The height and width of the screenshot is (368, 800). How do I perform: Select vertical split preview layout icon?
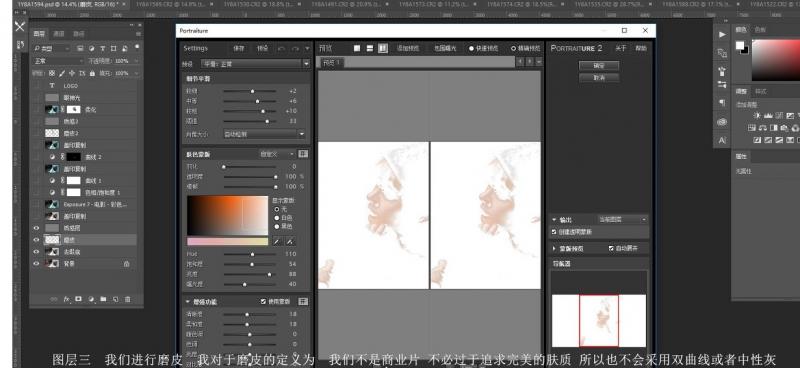coord(383,48)
